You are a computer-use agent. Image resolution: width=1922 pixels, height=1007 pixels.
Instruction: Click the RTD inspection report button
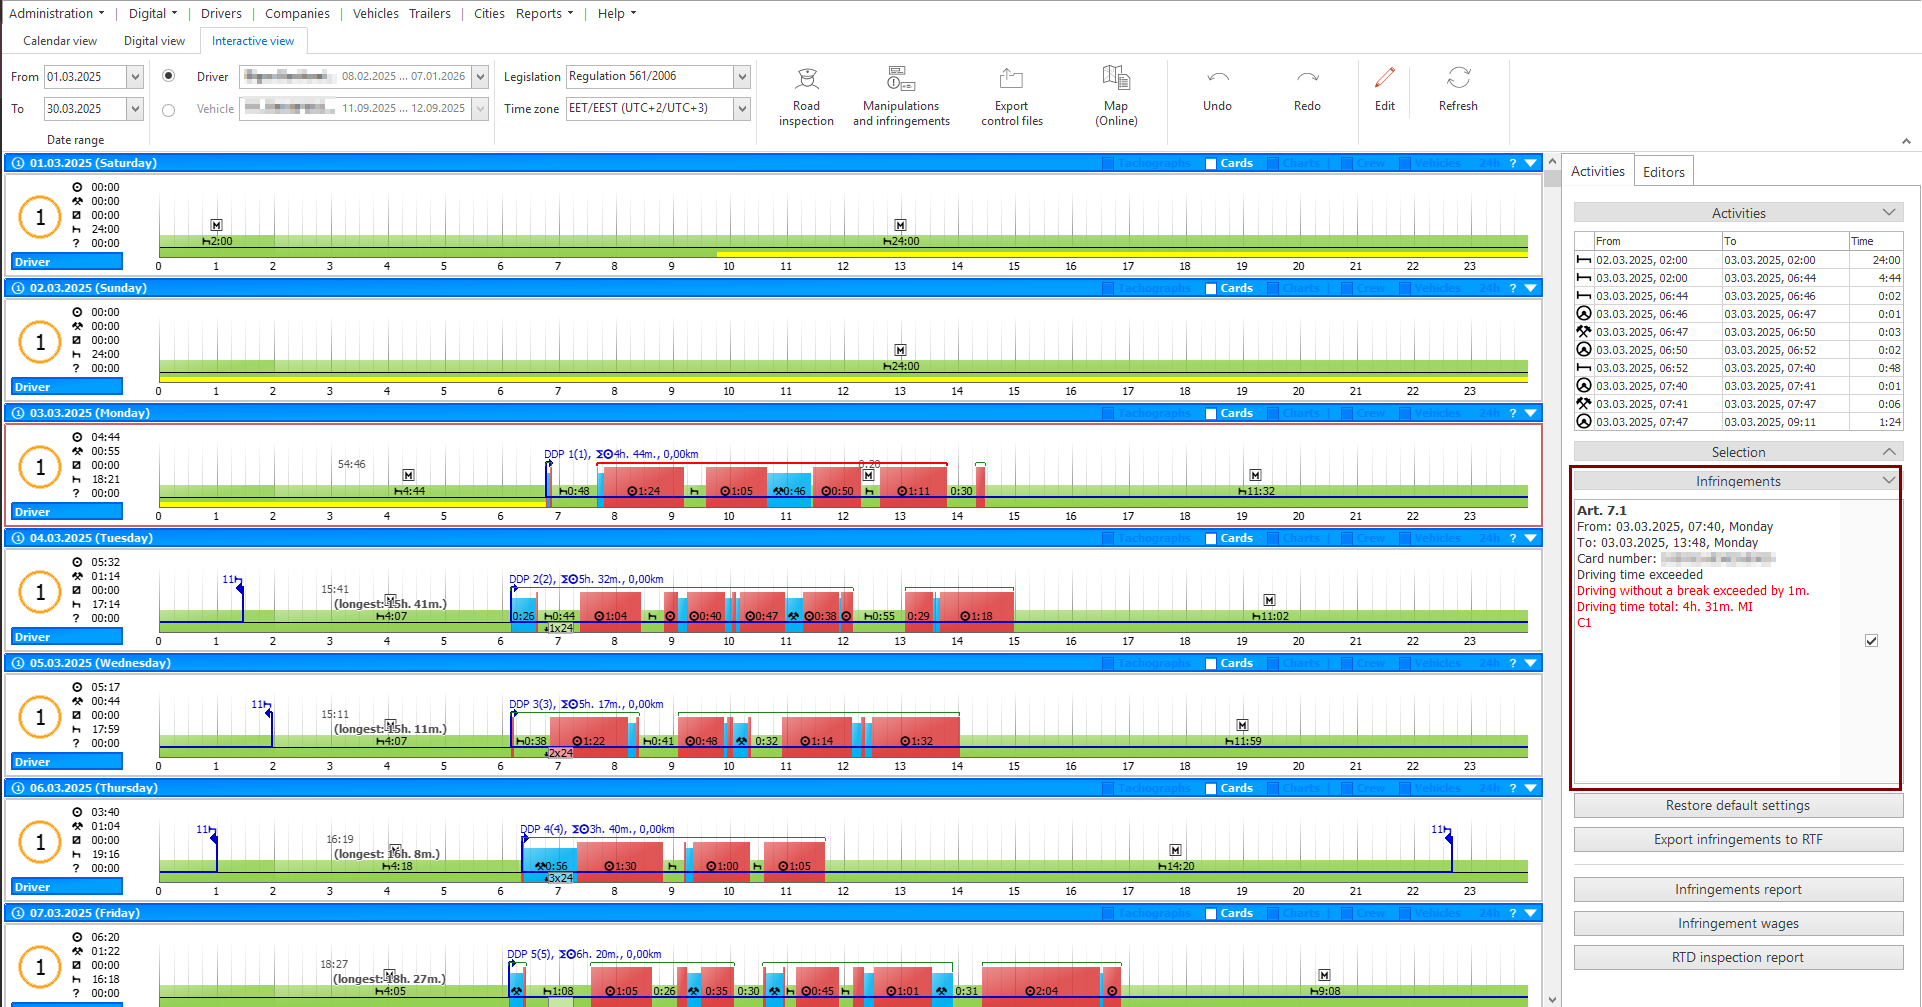(1738, 958)
